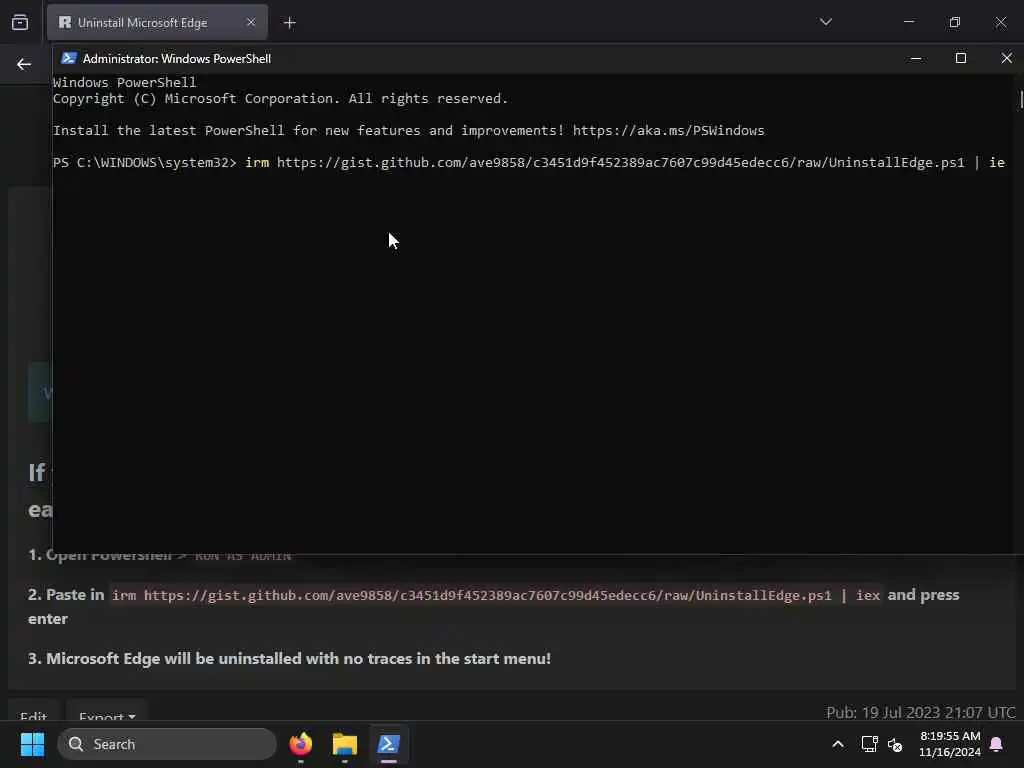Click the irm command line in PowerShell

pos(624,162)
